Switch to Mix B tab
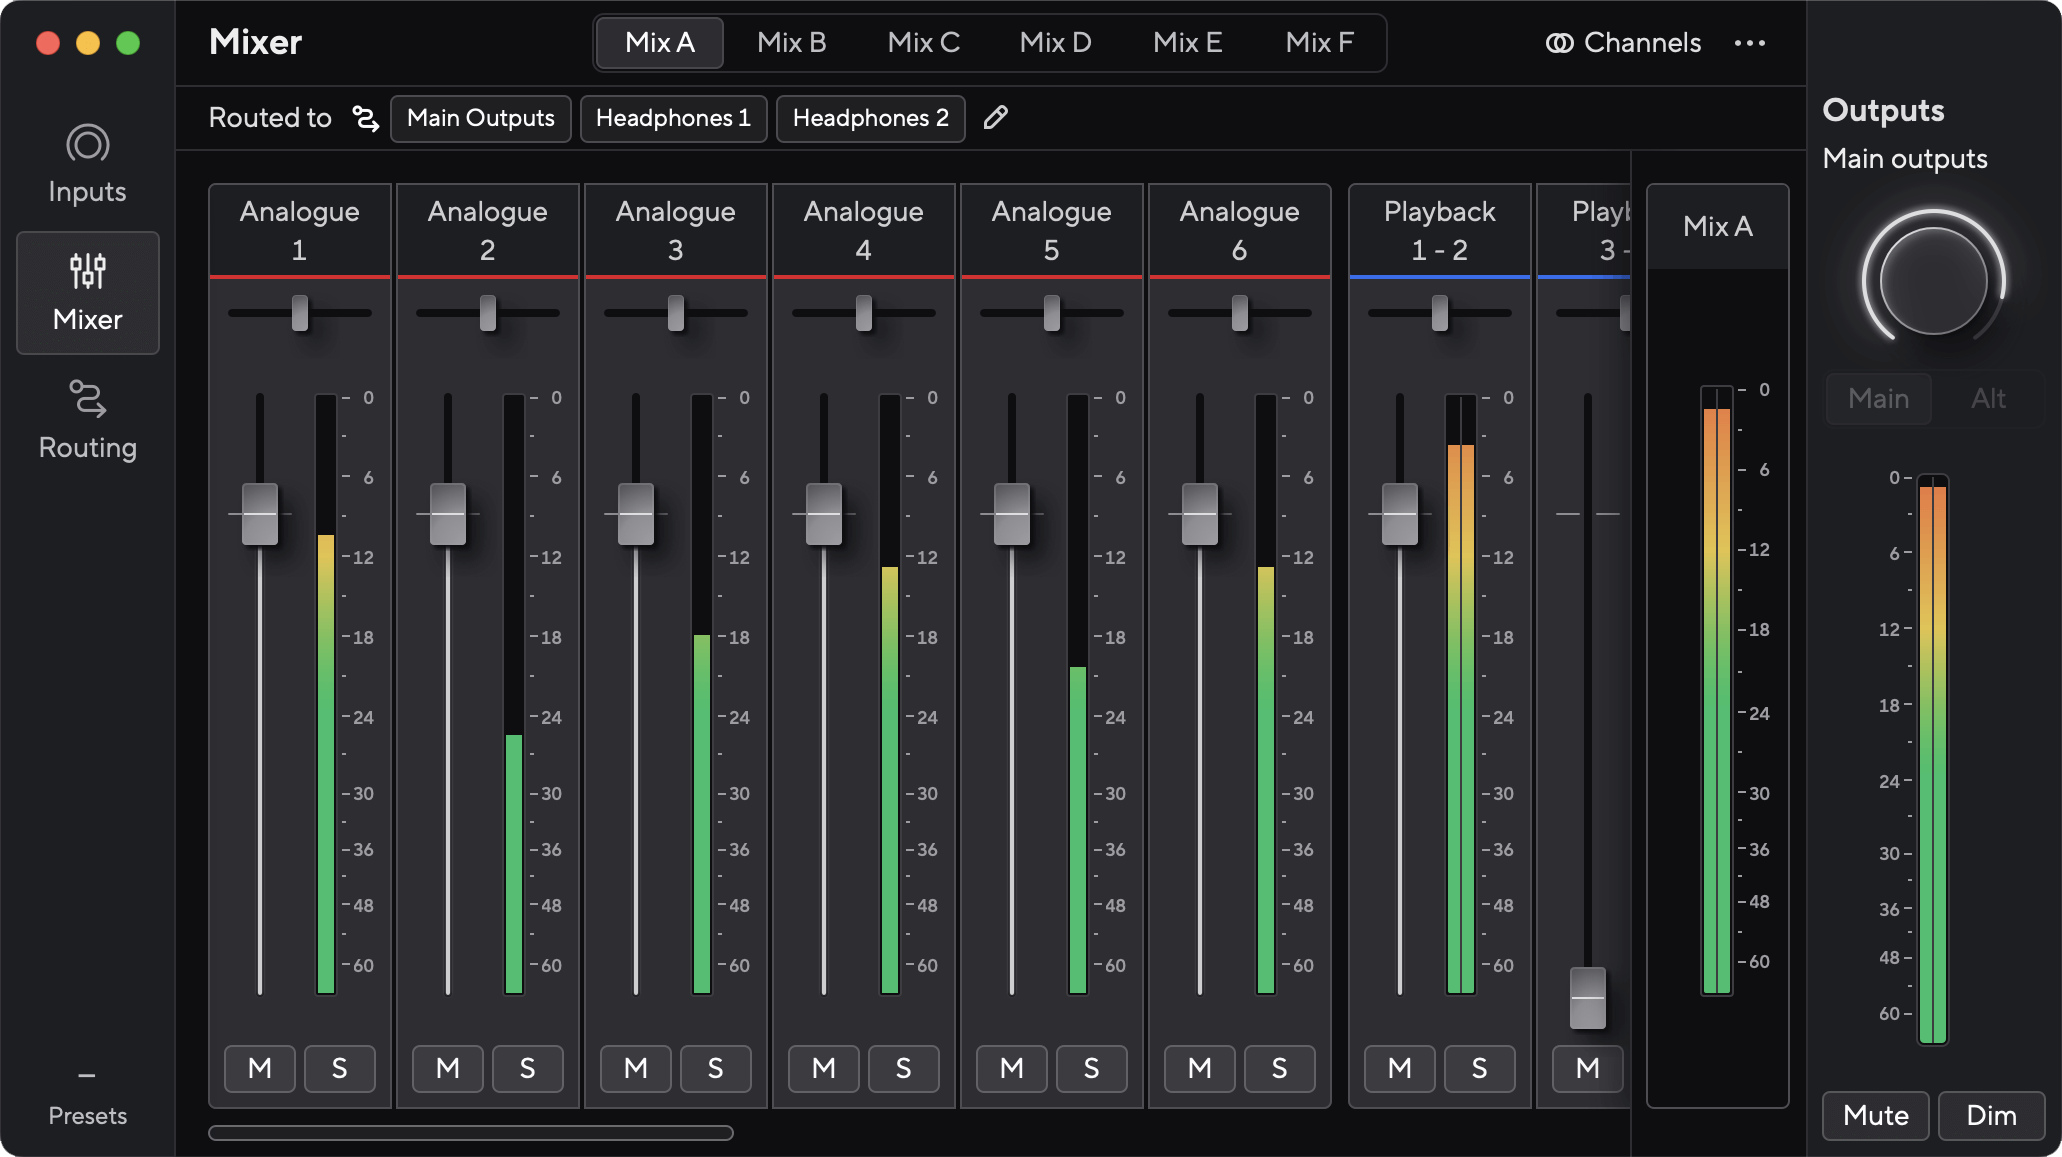The height and width of the screenshot is (1157, 2062). pyautogui.click(x=791, y=43)
